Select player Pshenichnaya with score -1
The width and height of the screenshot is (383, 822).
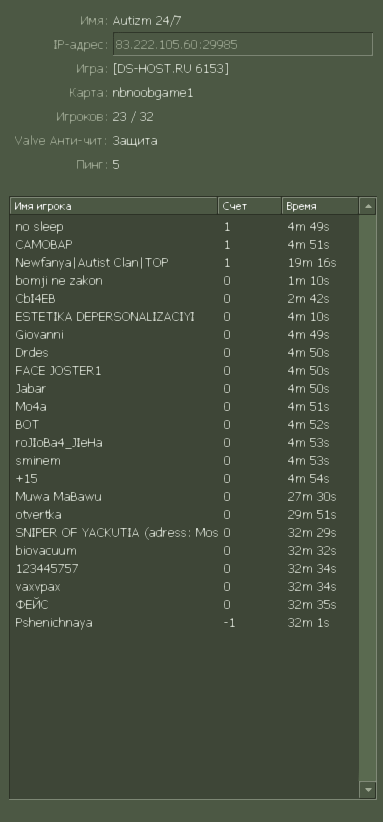(184, 623)
